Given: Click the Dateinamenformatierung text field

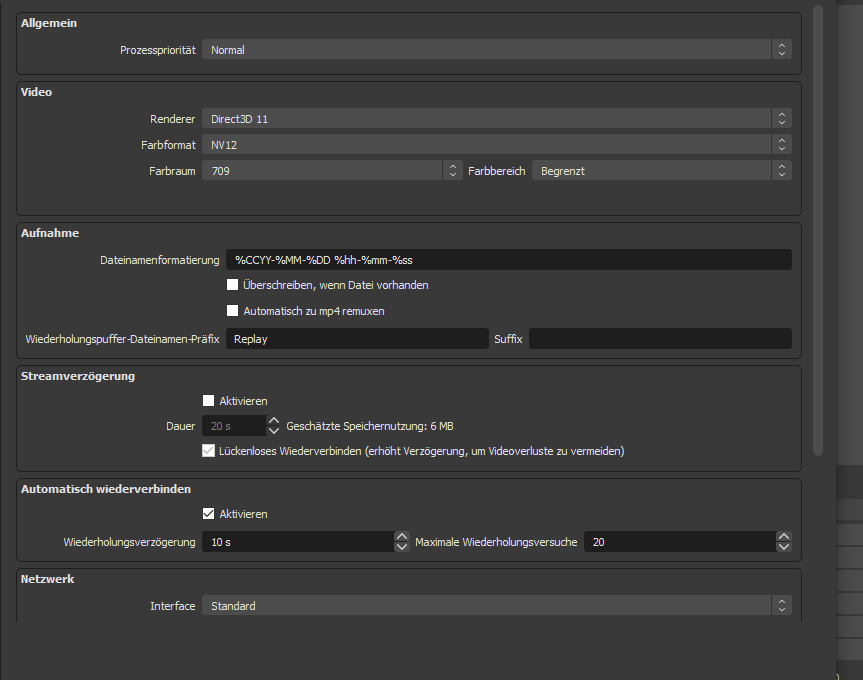Looking at the screenshot, I should point(508,260).
